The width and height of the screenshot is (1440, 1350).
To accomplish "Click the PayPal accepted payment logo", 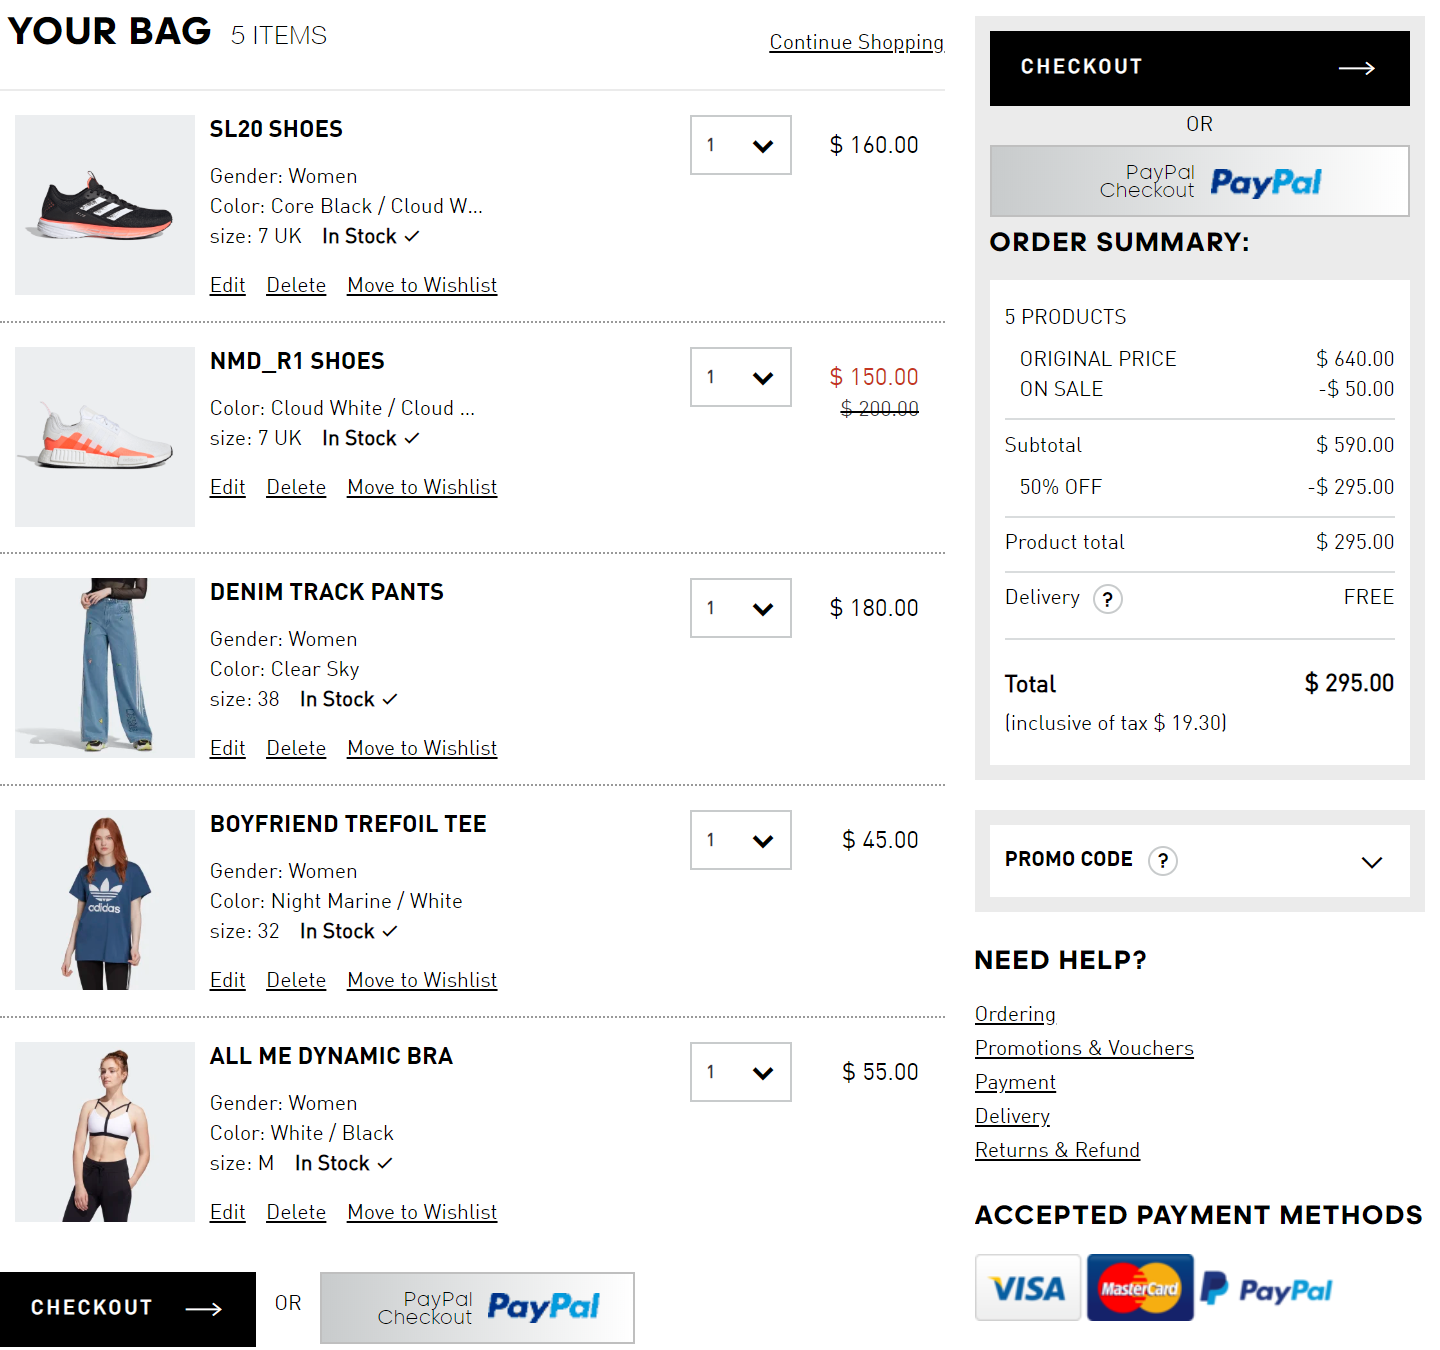I will pyautogui.click(x=1266, y=1289).
